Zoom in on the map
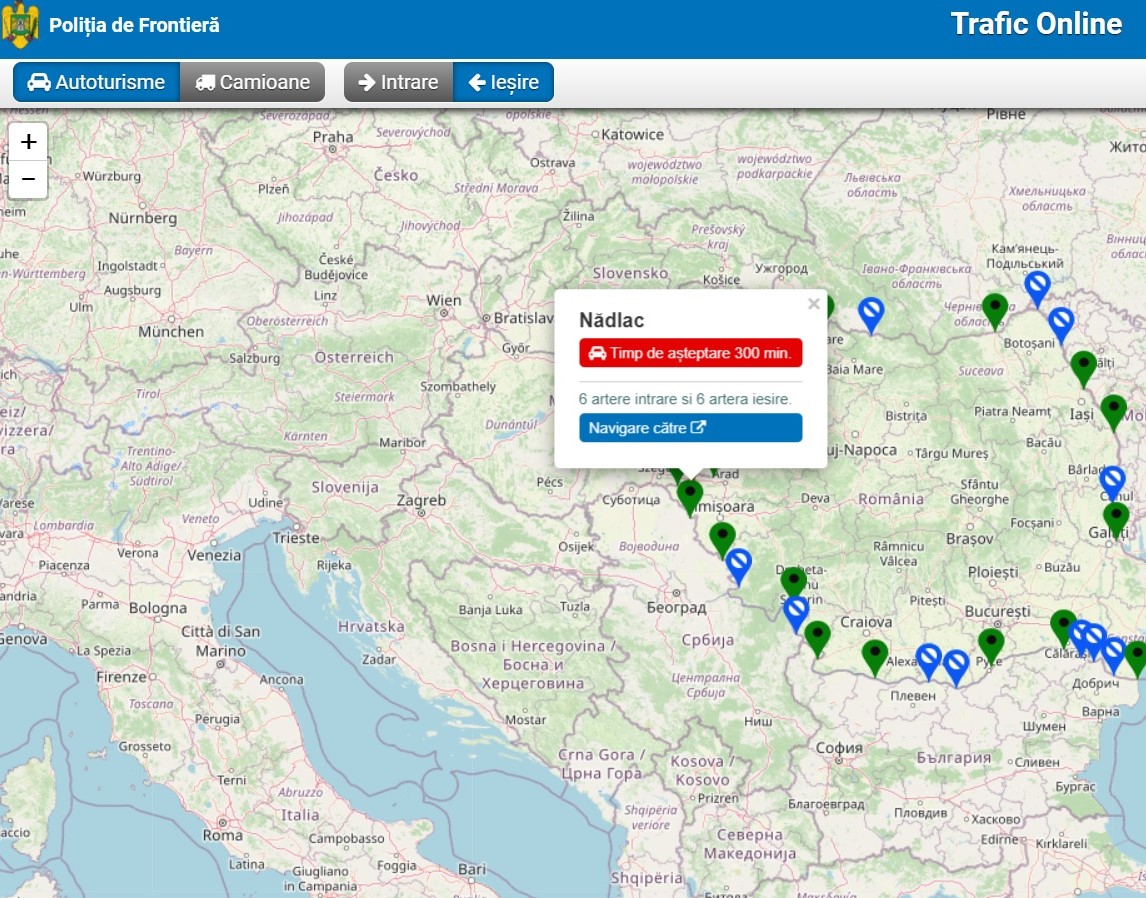 [x=28, y=142]
